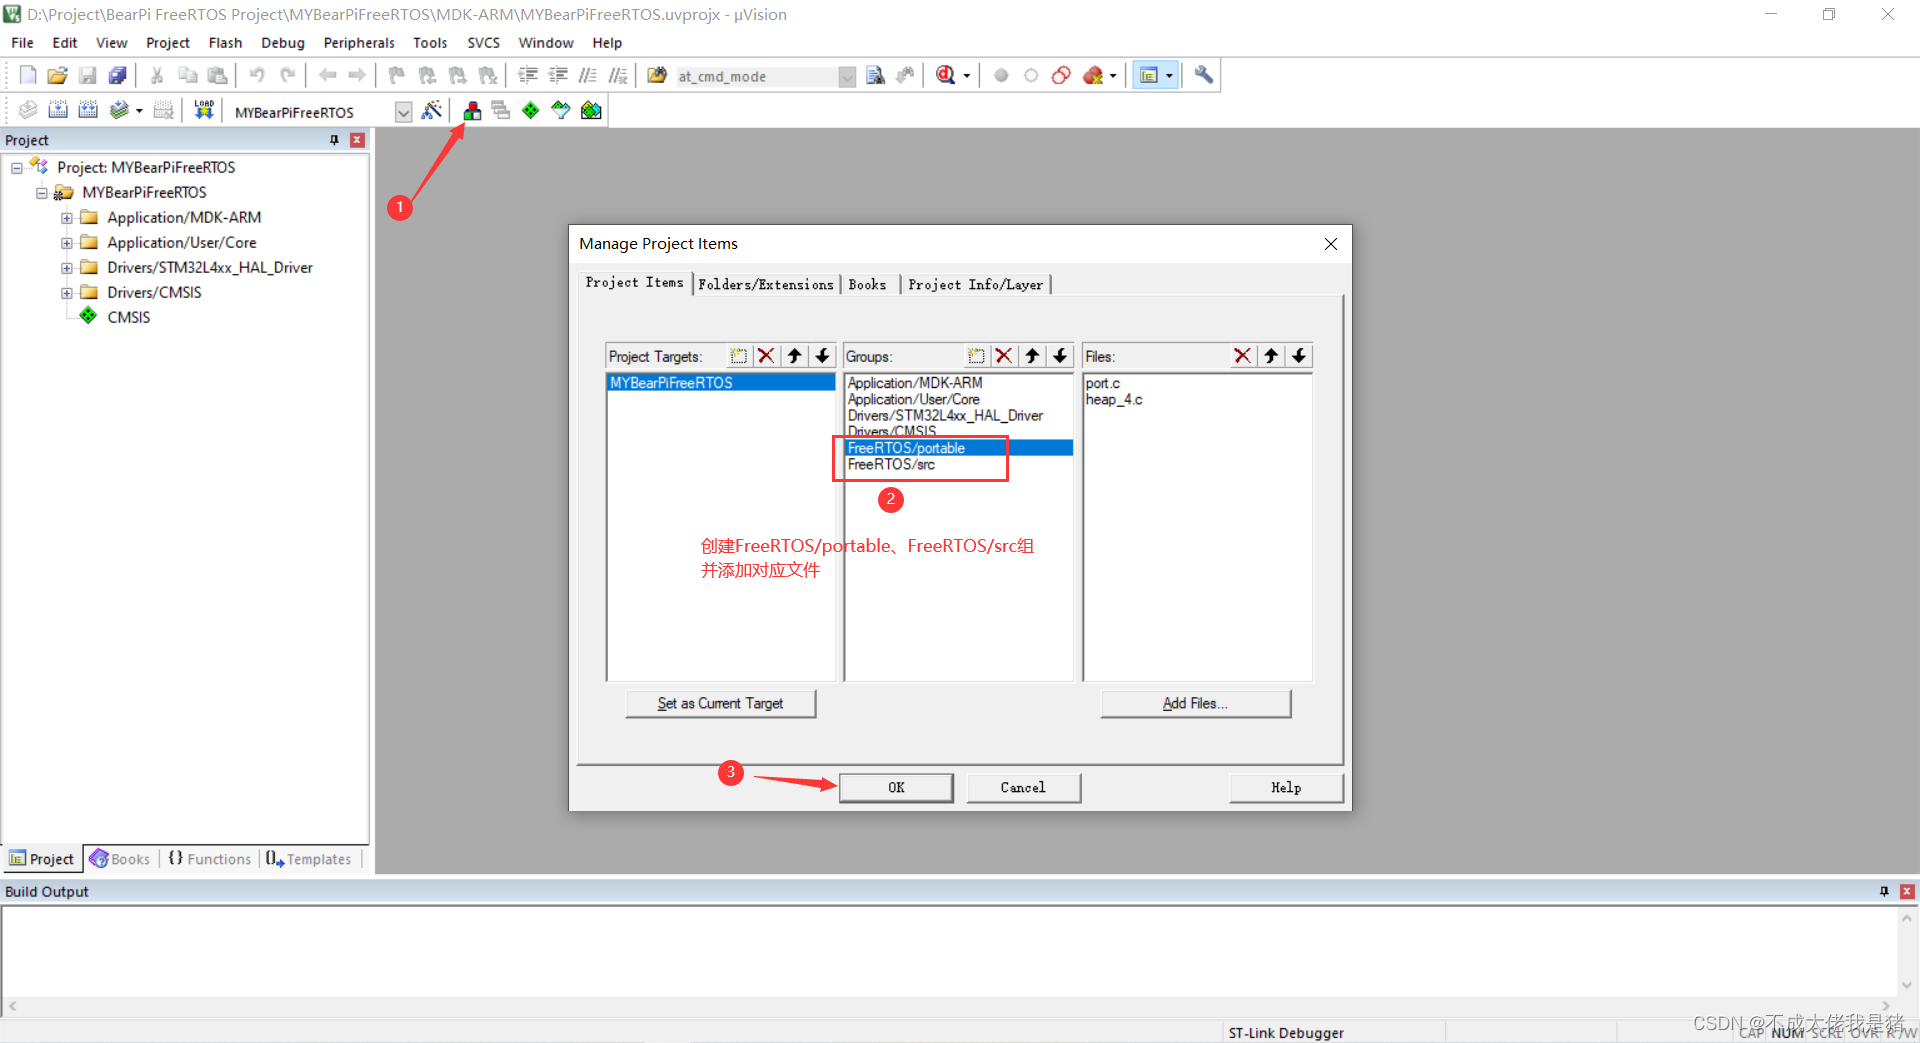
Task: Collapse the MYBearPiFreeRTOS target node
Action: (42, 193)
